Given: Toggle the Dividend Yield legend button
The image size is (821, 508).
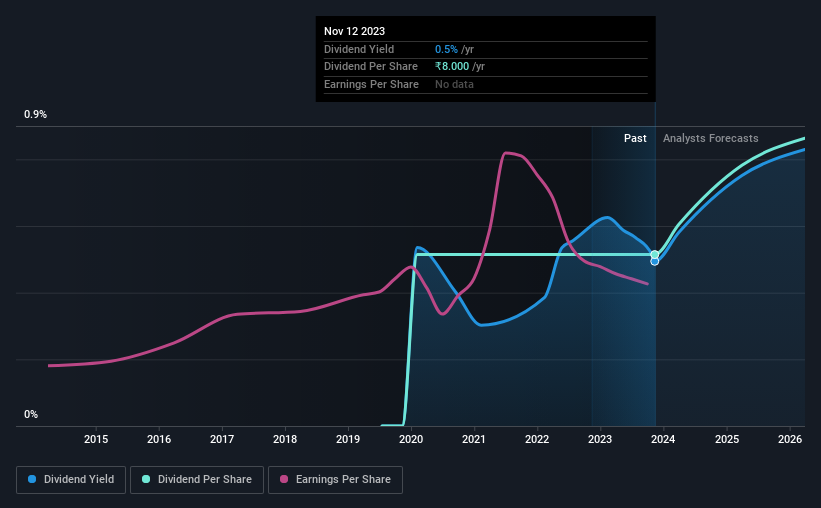Looking at the screenshot, I should coord(71,480).
